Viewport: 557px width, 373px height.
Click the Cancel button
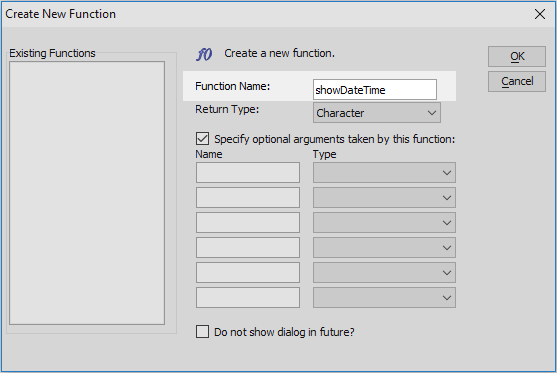(x=517, y=81)
